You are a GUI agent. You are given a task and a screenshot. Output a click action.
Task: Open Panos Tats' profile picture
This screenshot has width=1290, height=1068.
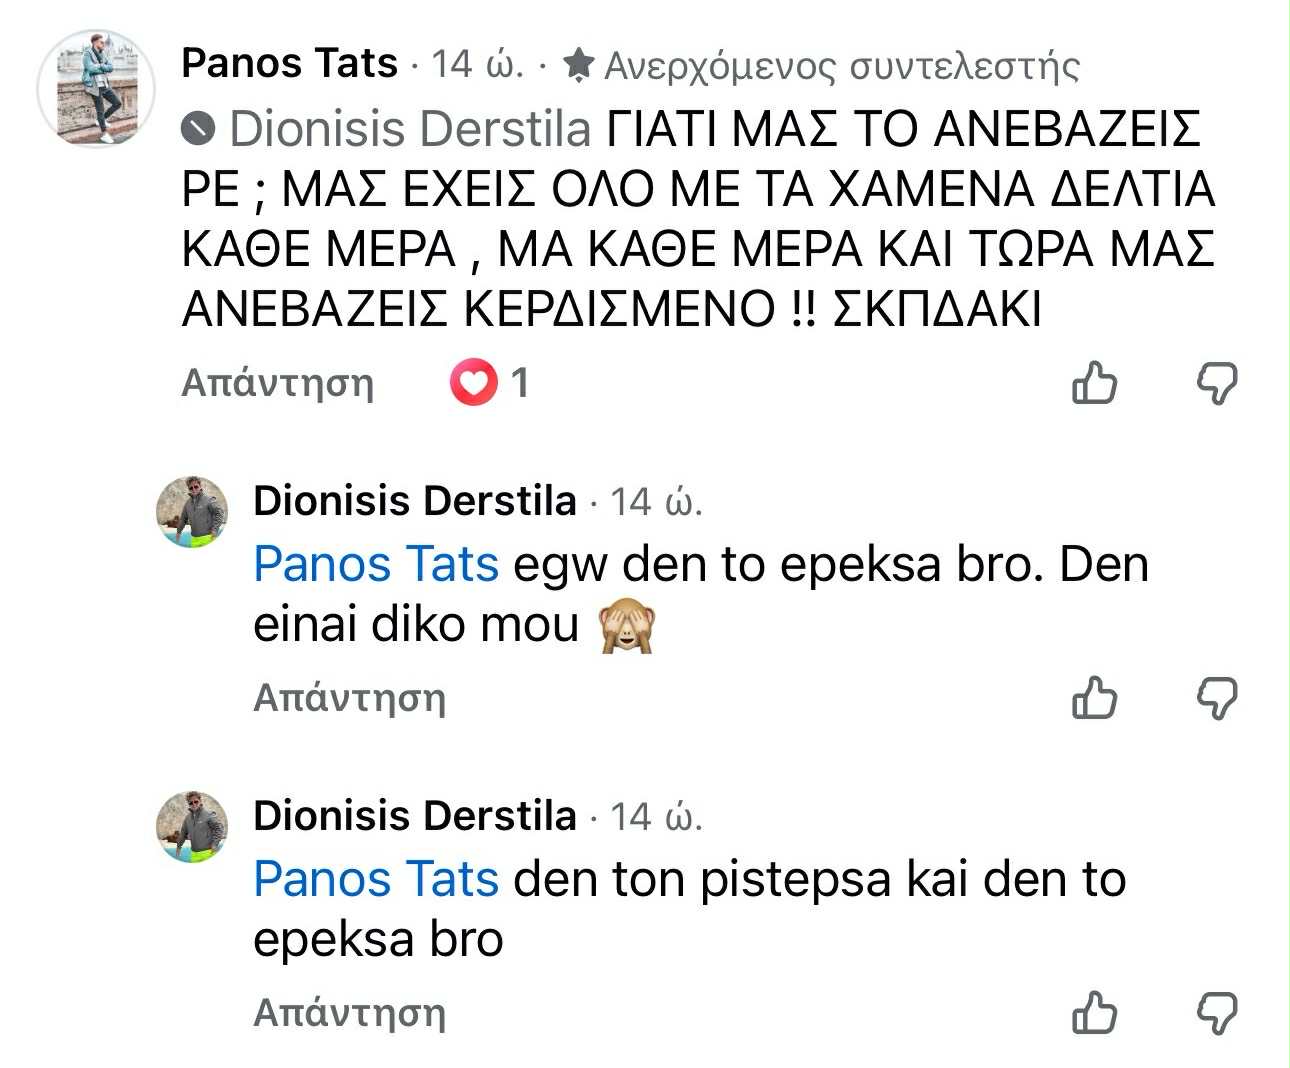[96, 89]
